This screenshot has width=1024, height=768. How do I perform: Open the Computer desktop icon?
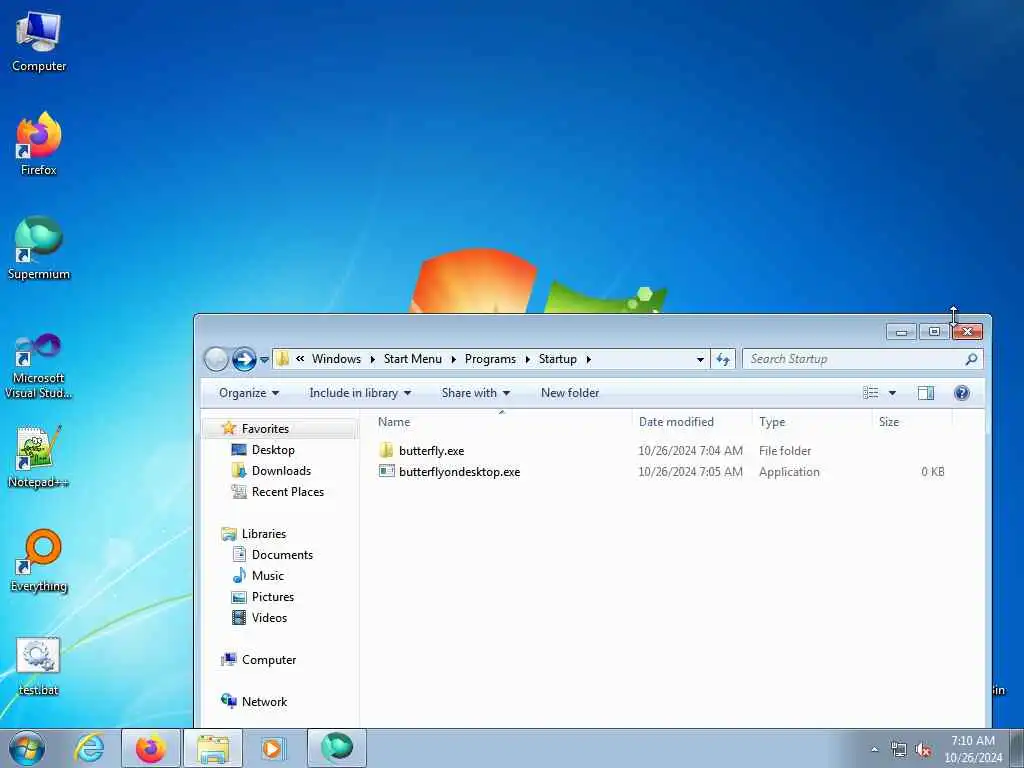[39, 42]
